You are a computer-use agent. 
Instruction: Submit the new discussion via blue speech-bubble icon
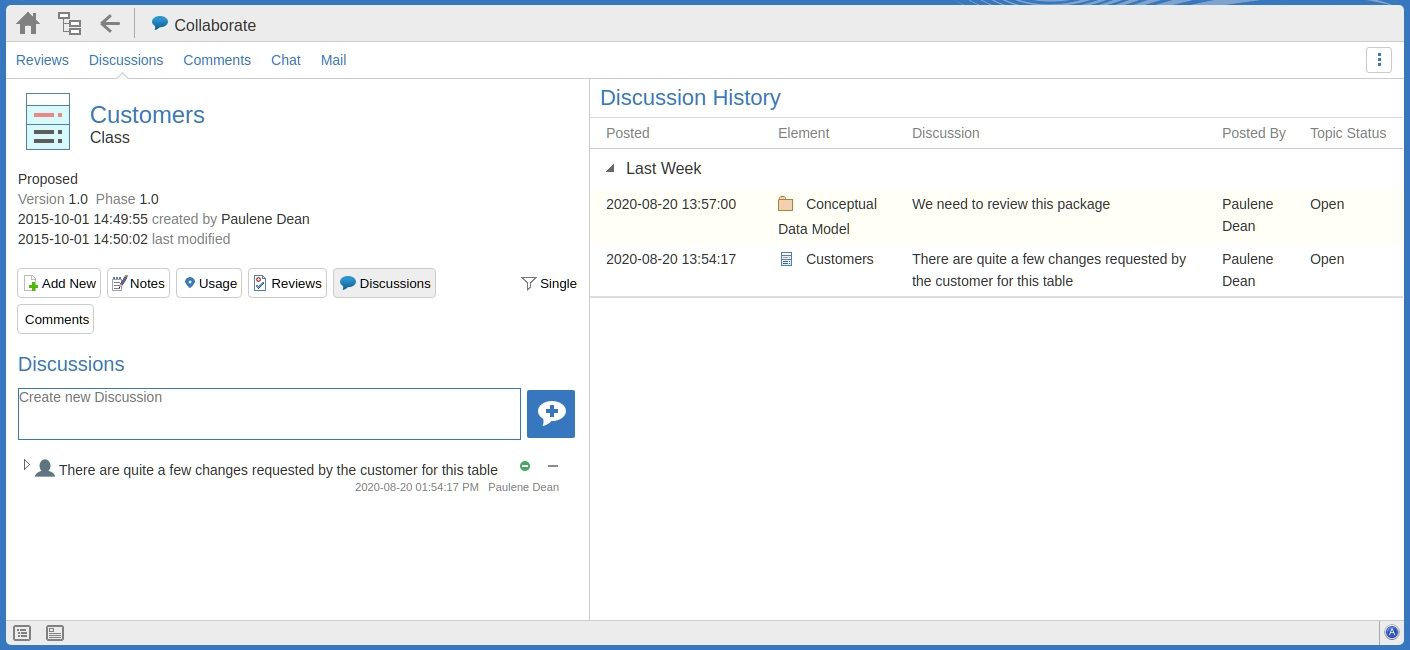pos(551,413)
